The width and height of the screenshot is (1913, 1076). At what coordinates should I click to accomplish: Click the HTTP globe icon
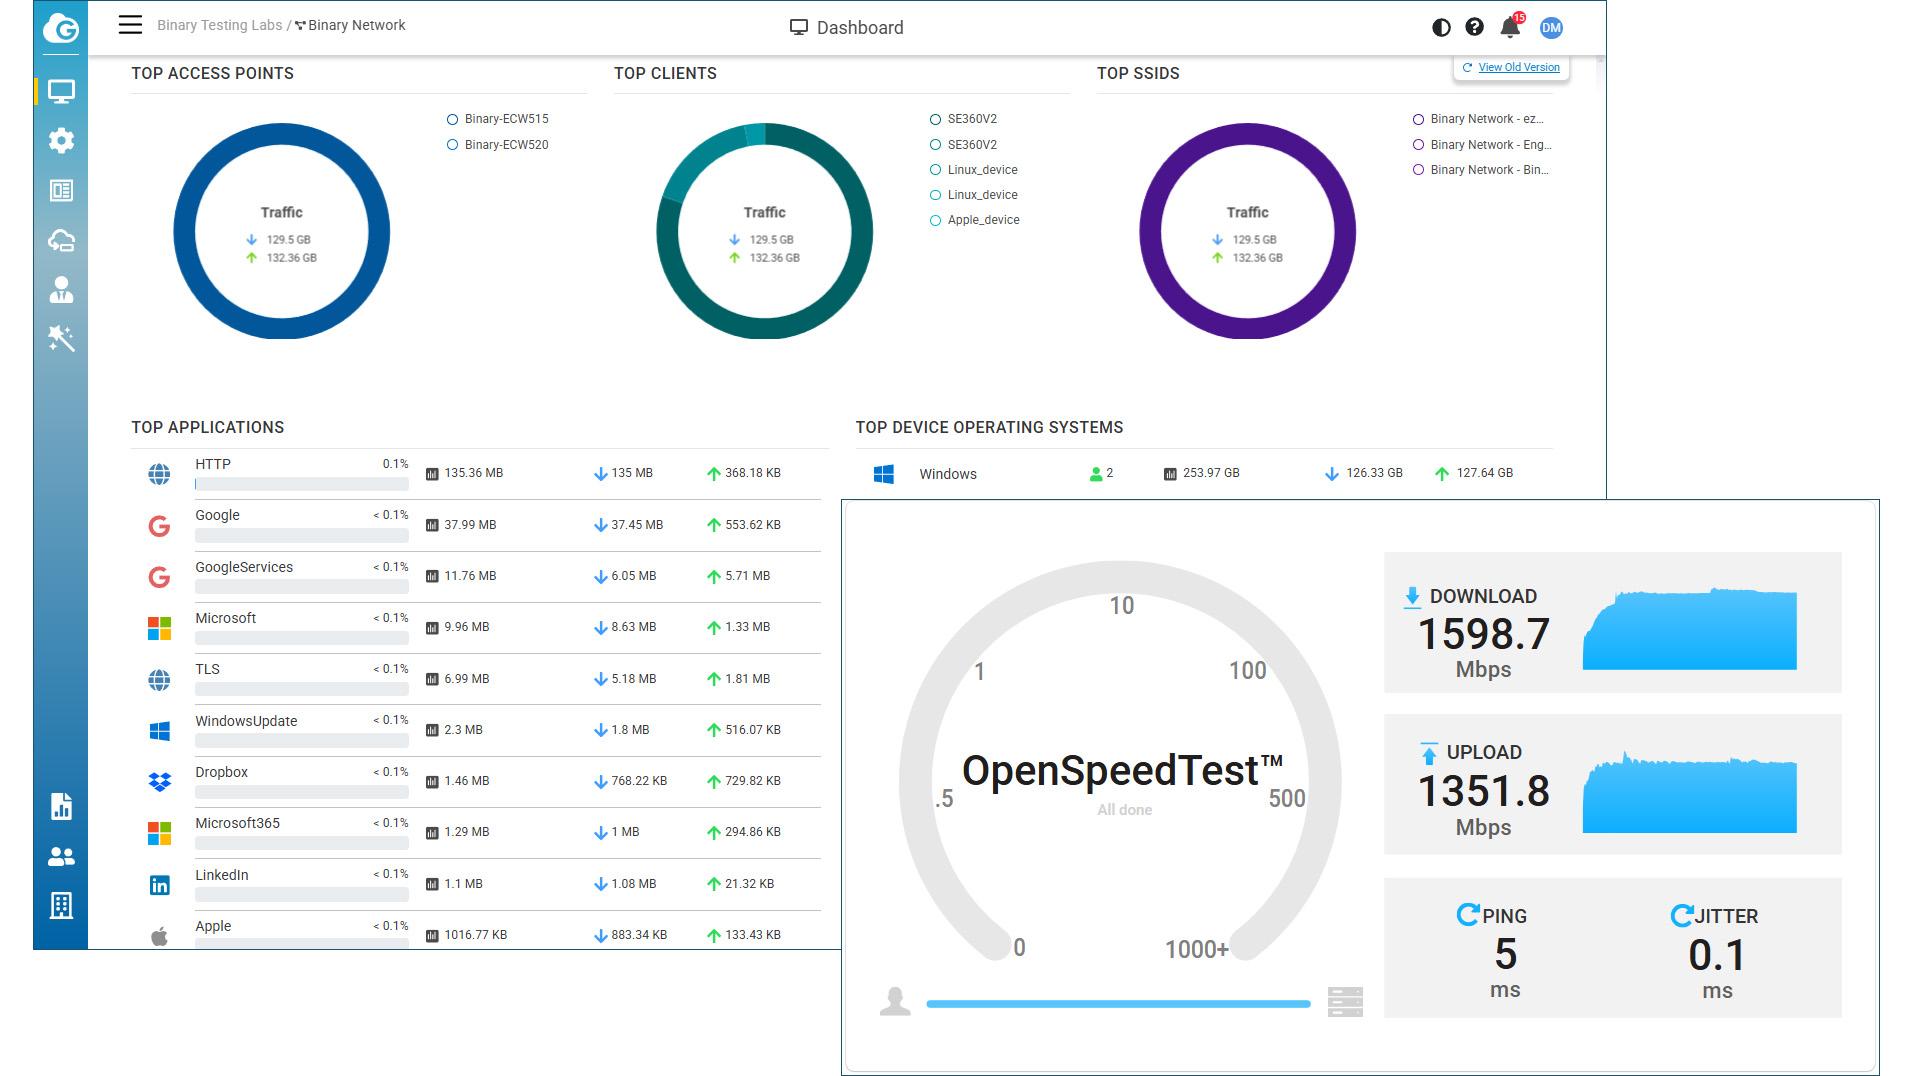click(159, 475)
